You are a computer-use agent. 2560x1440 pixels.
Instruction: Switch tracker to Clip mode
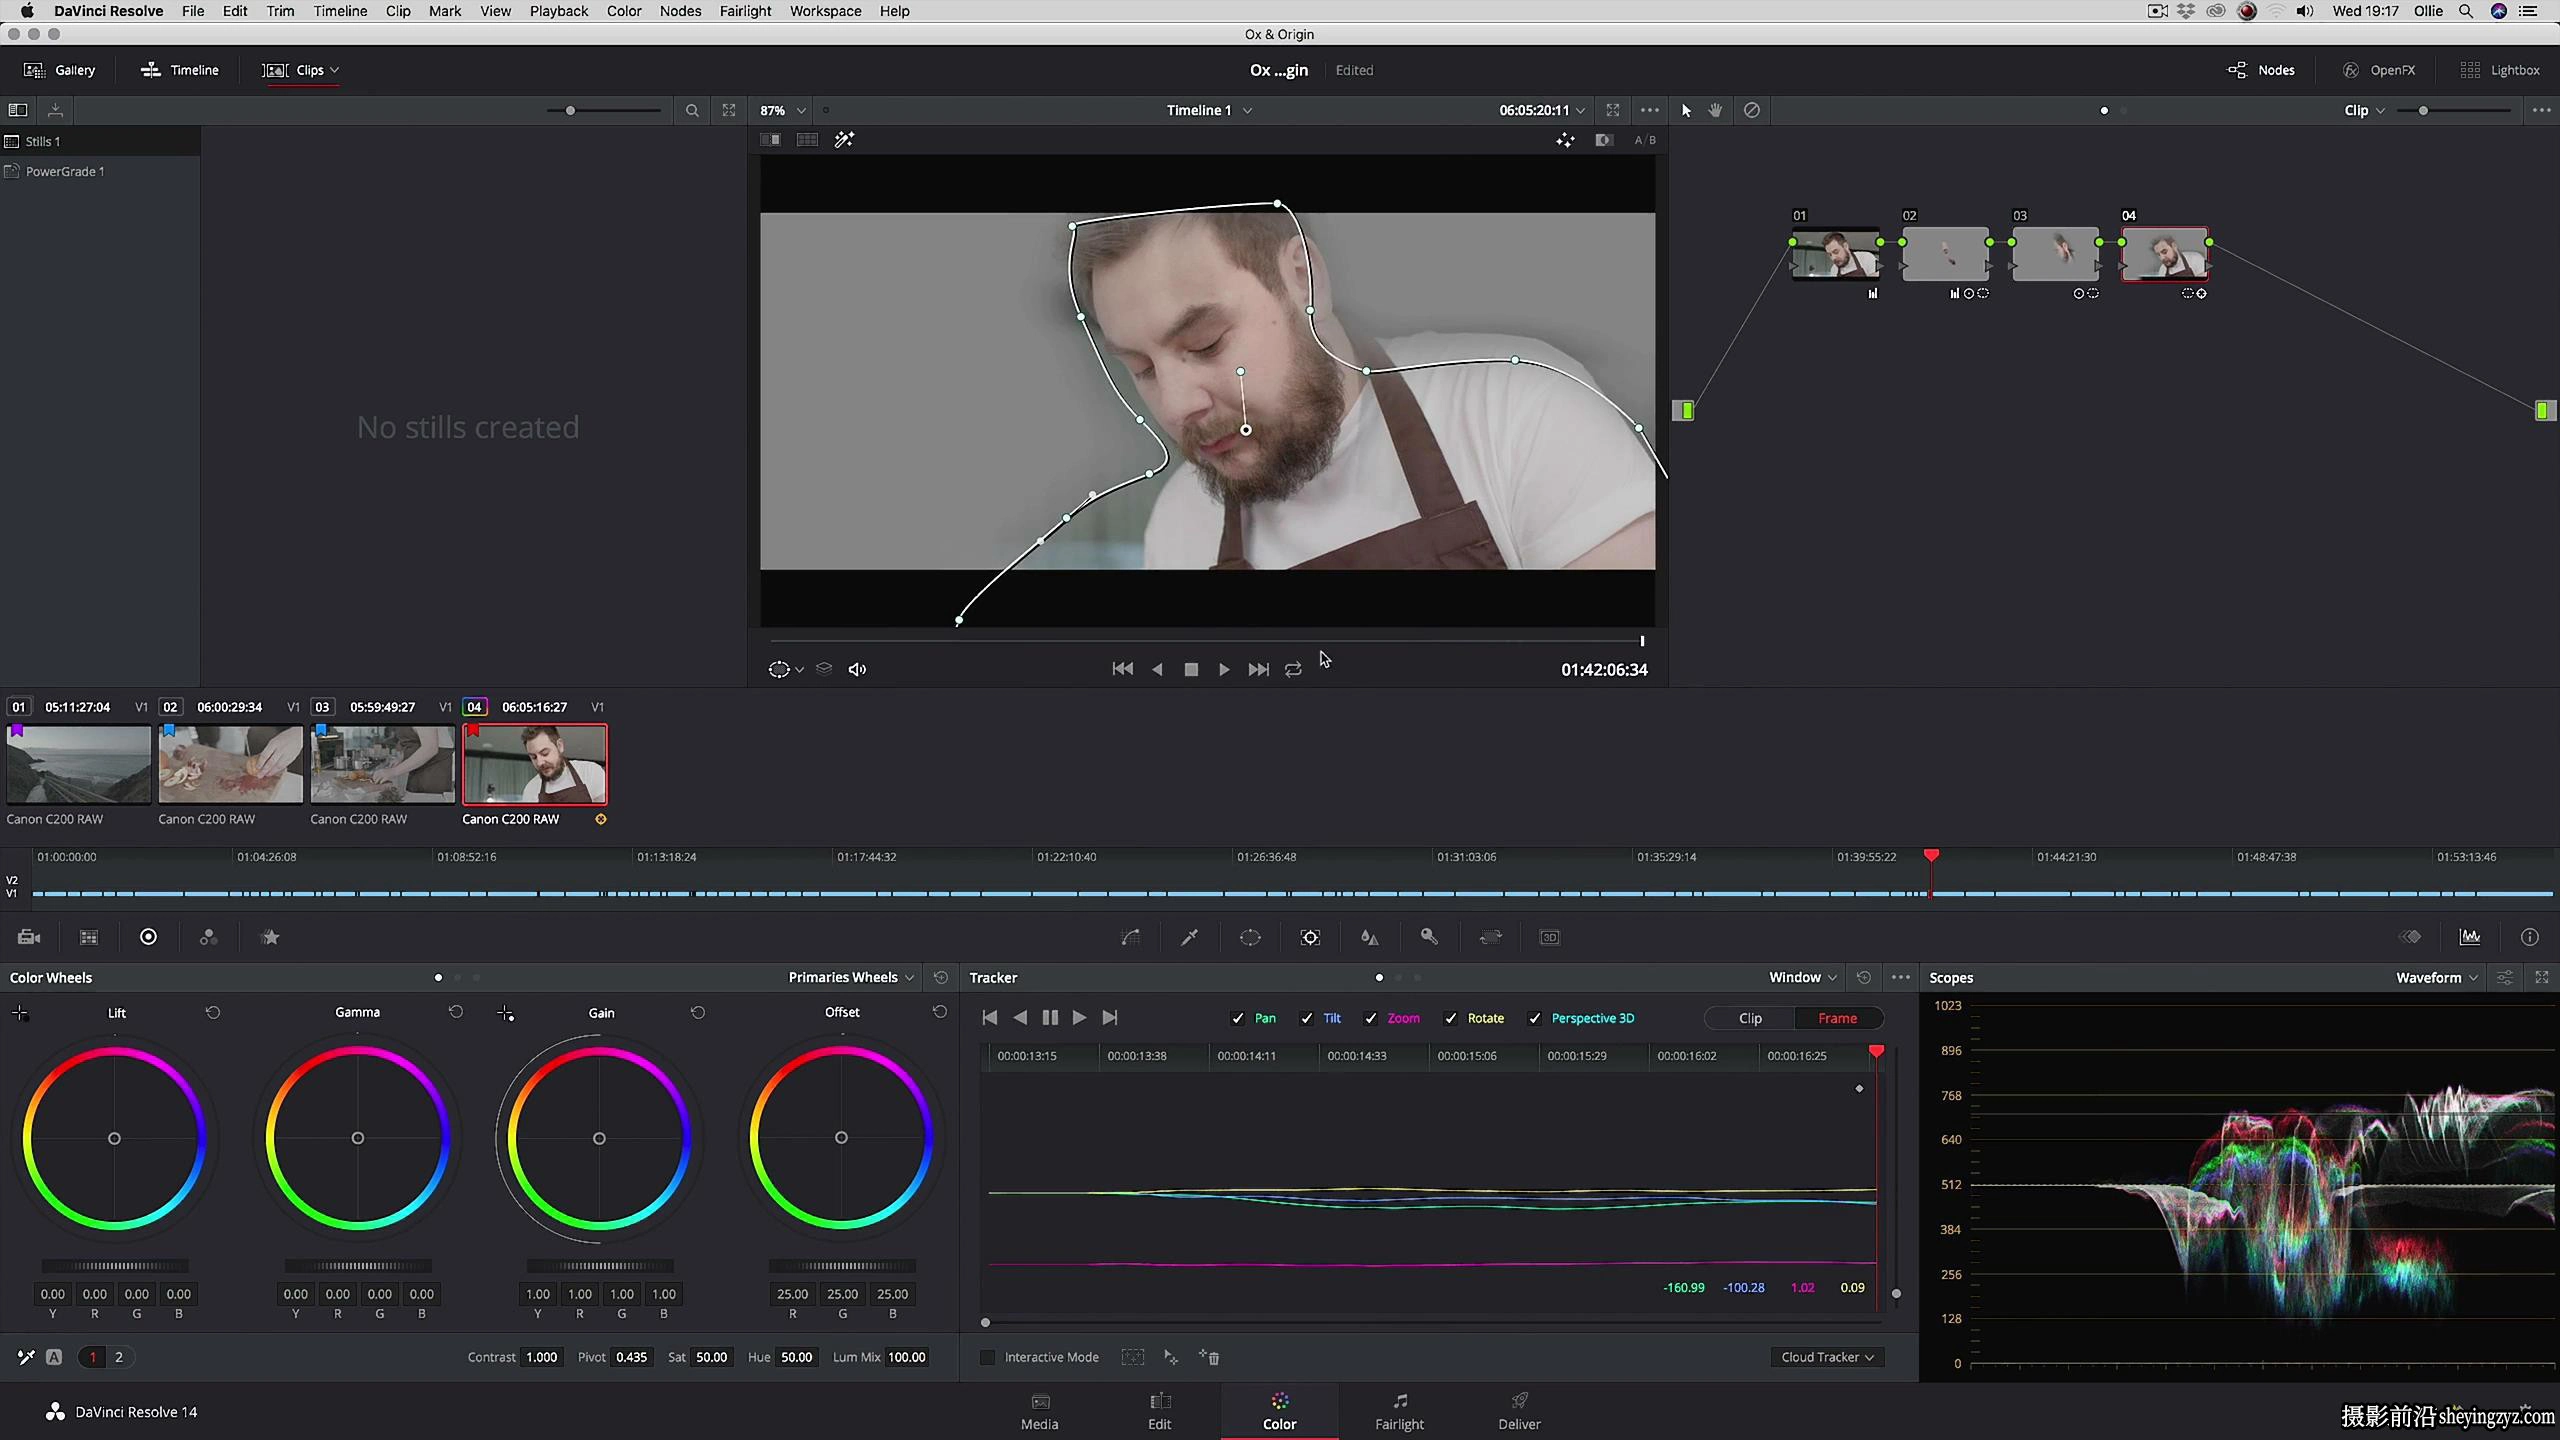click(1750, 1018)
